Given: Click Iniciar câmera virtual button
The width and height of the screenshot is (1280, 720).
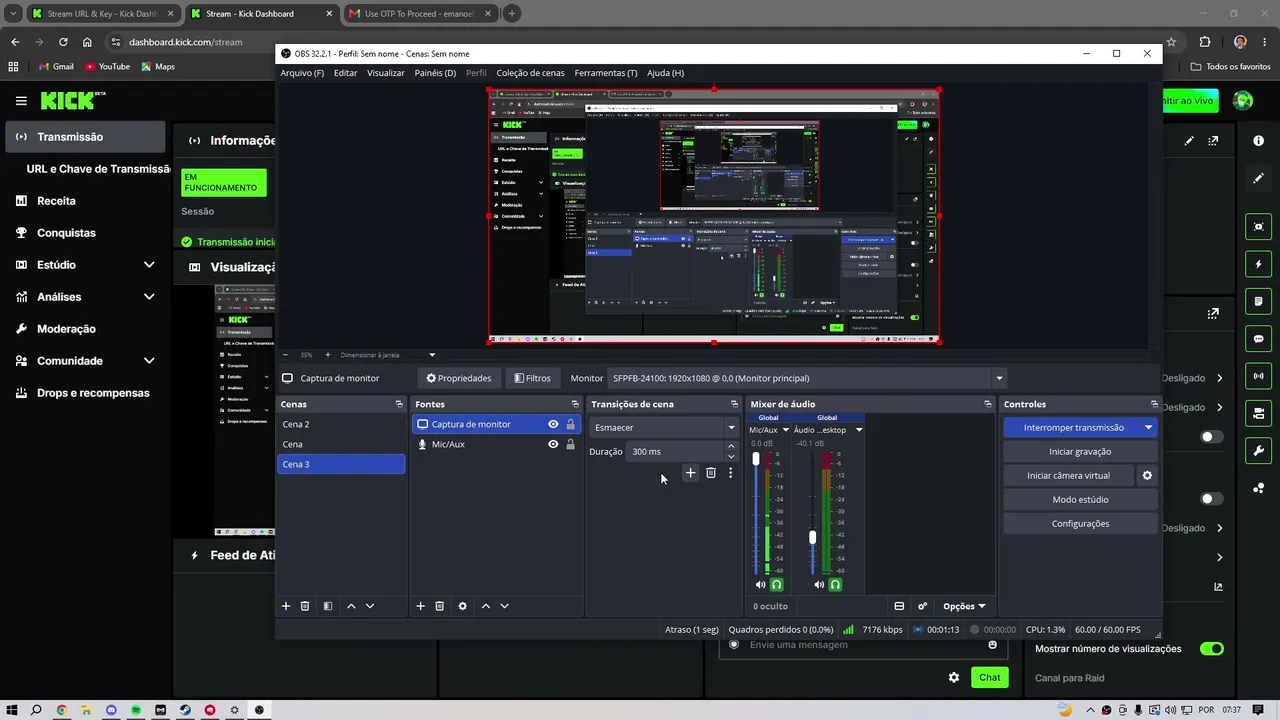Looking at the screenshot, I should pyautogui.click(x=1068, y=476).
